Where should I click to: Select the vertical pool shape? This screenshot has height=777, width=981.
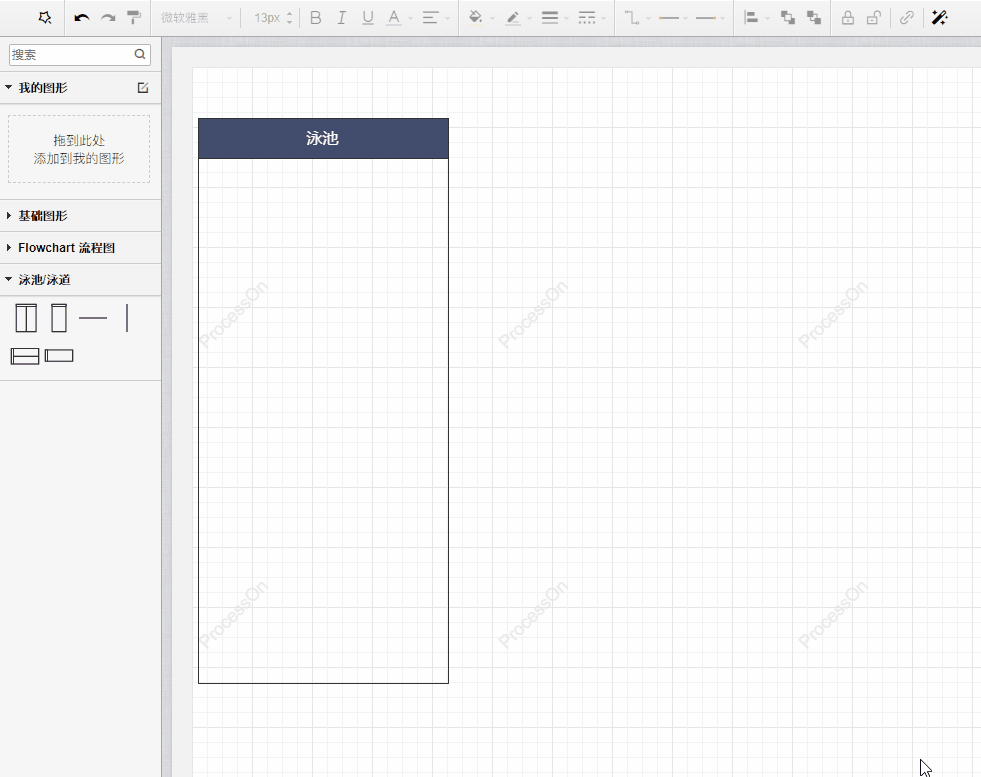click(x=26, y=318)
